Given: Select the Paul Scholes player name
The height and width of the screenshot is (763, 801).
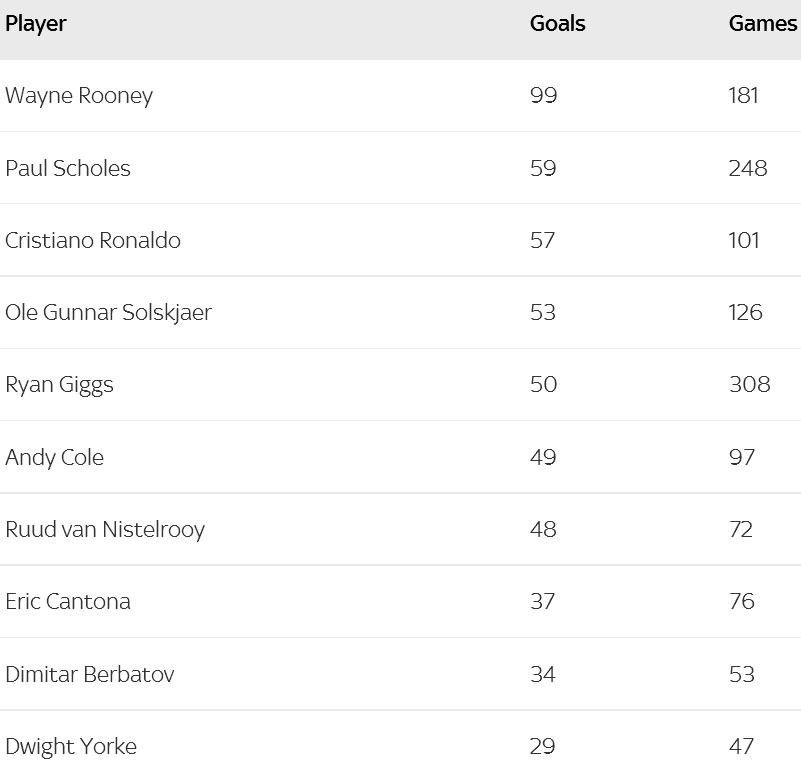Looking at the screenshot, I should coord(68,168).
